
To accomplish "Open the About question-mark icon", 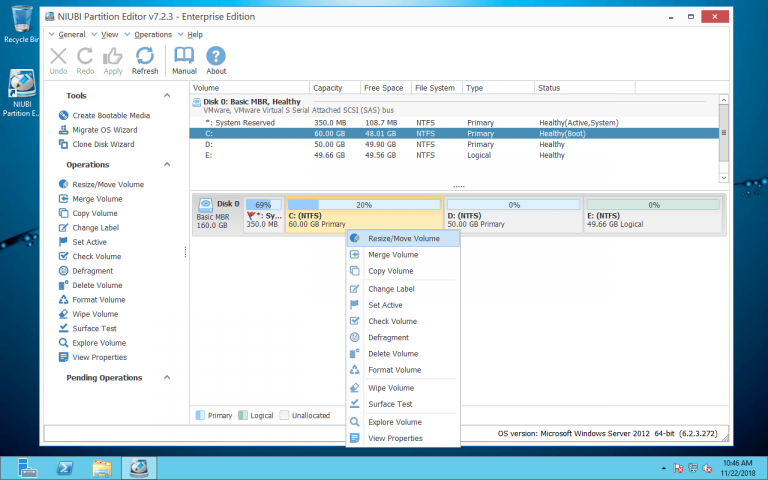I will click(x=216, y=56).
